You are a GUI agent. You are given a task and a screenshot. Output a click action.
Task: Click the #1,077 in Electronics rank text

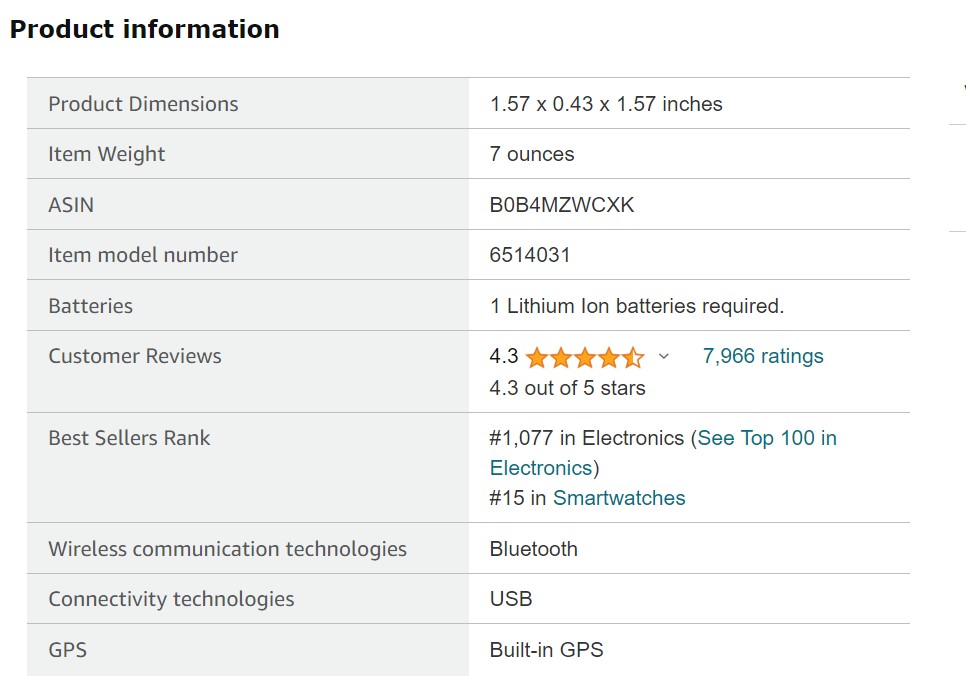click(x=586, y=438)
